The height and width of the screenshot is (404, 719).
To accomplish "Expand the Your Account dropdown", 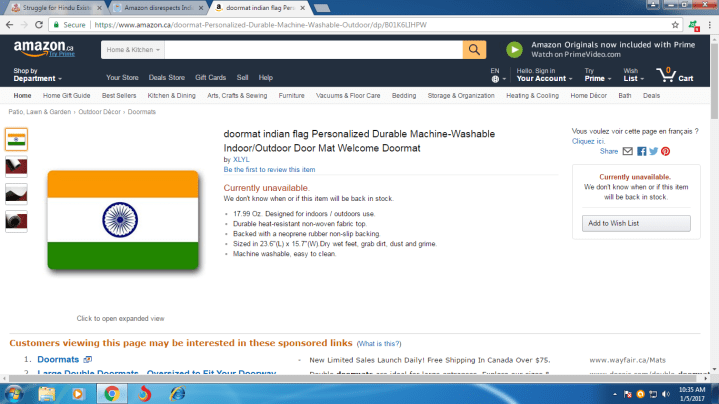I will click(x=544, y=78).
